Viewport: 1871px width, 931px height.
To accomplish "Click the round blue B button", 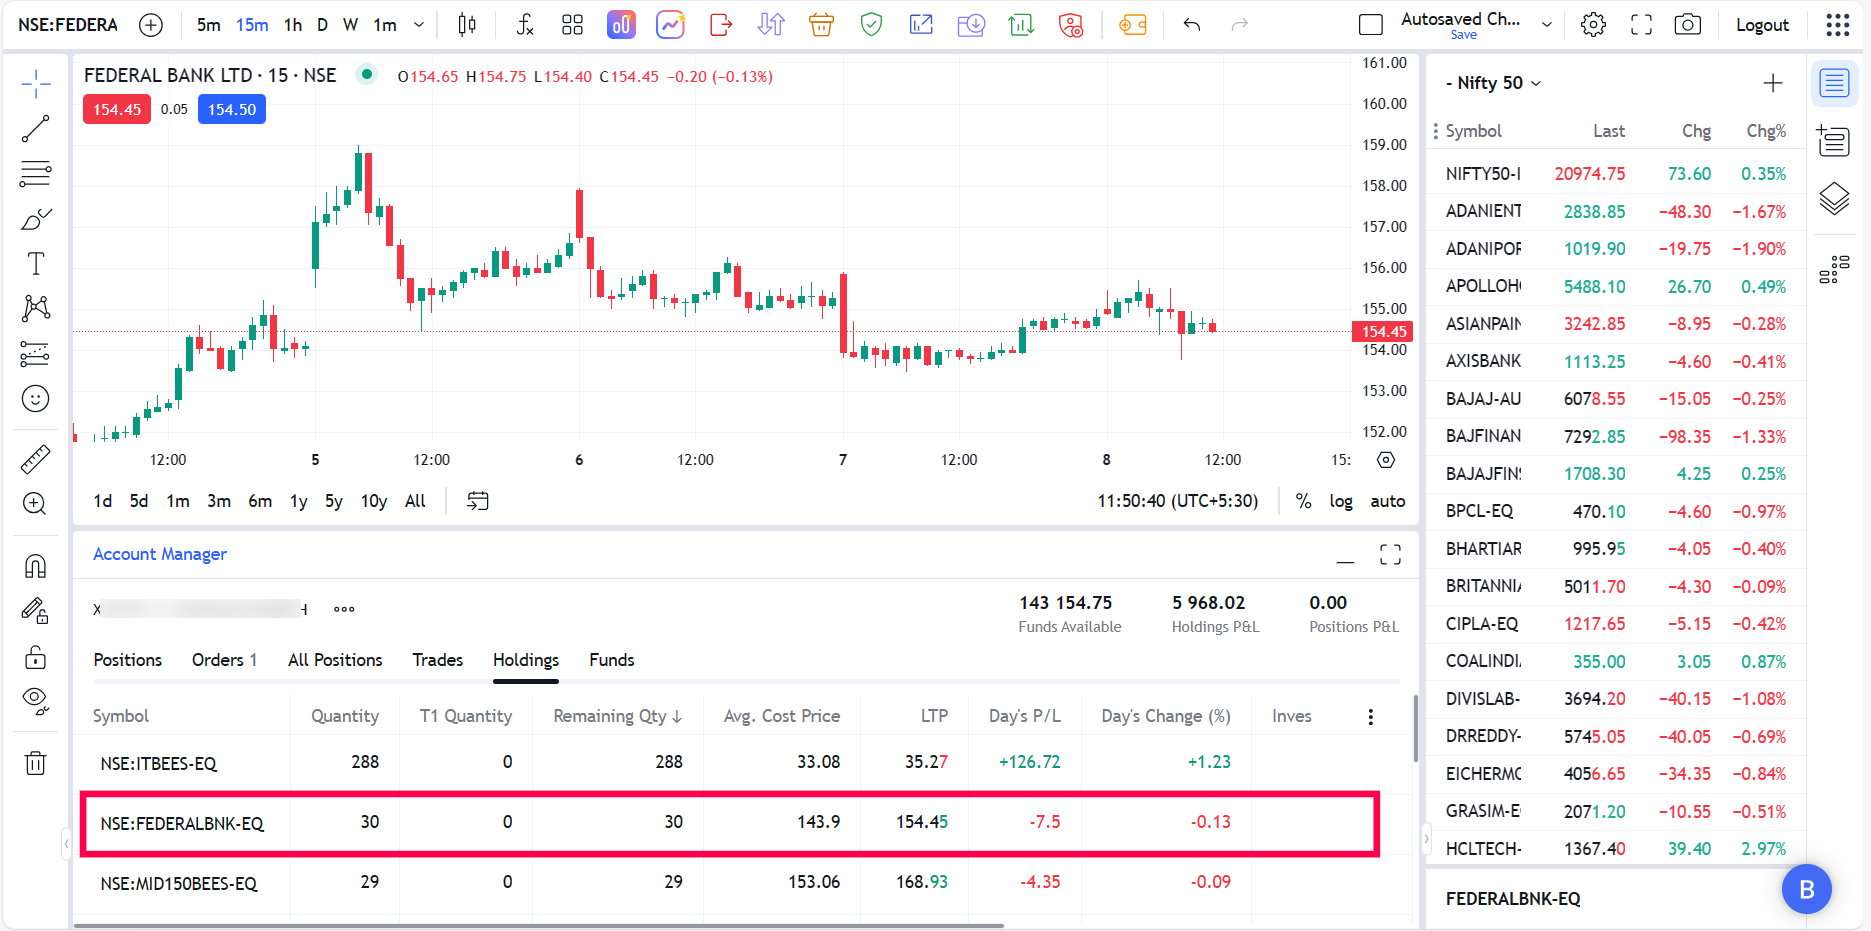I will click(x=1807, y=889).
